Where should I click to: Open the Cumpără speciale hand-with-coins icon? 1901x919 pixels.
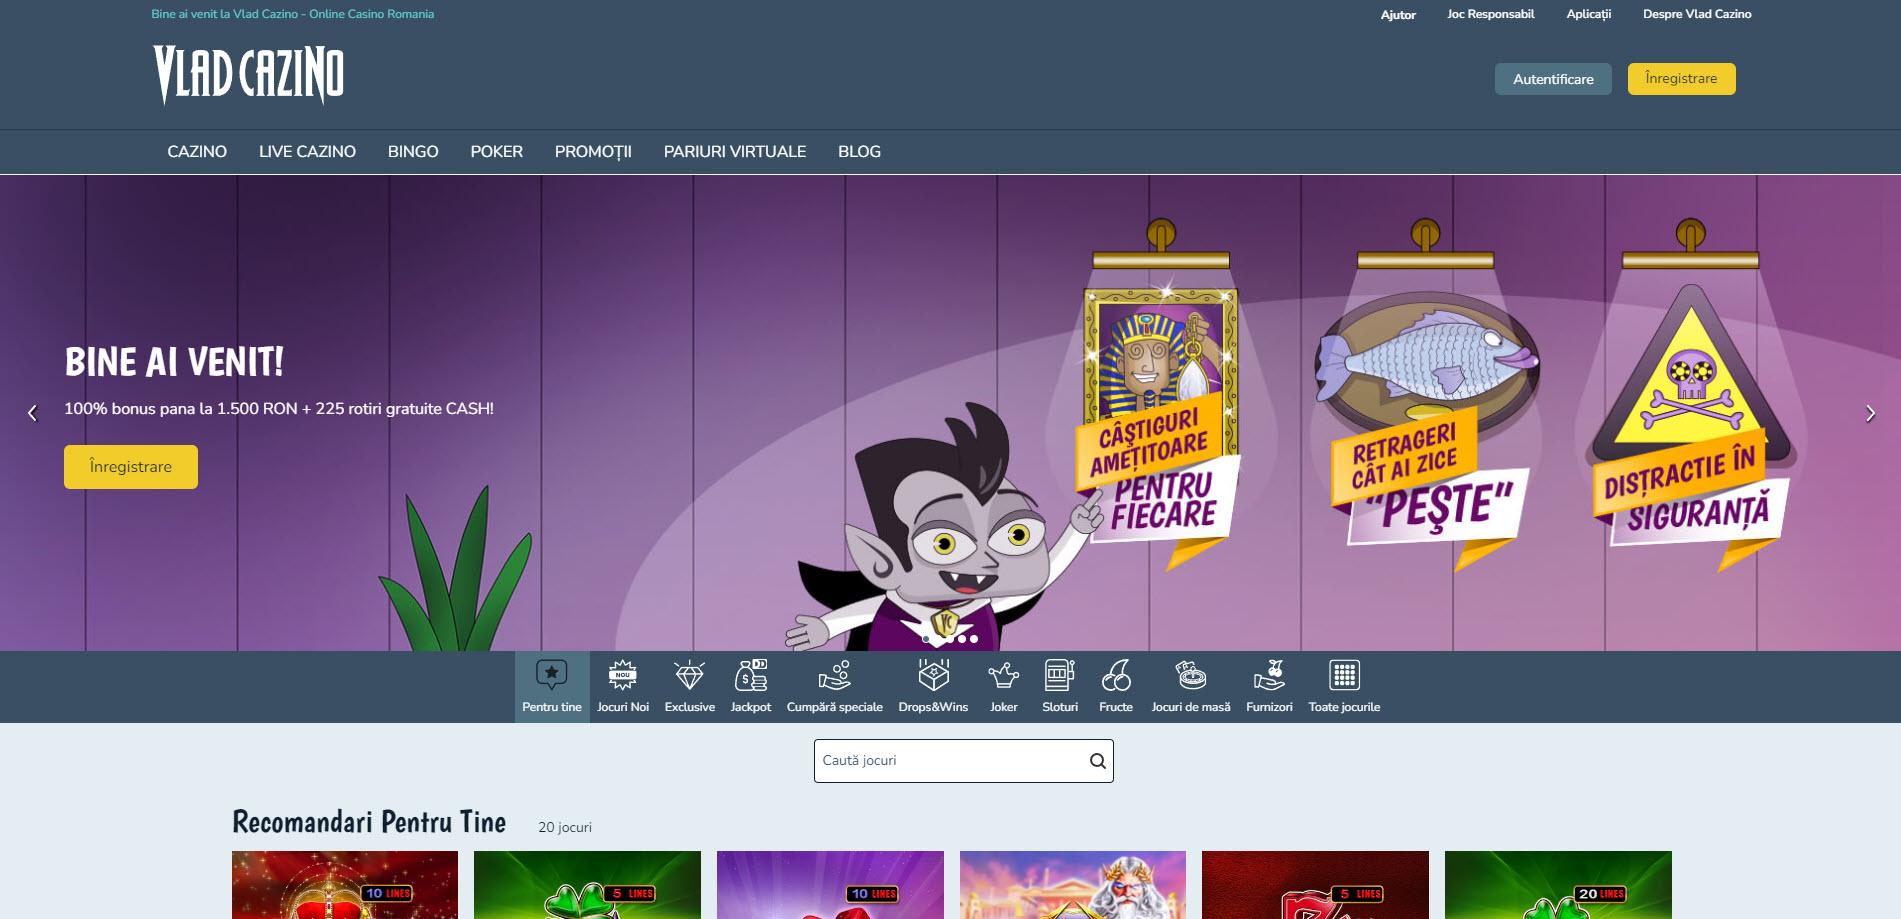pyautogui.click(x=835, y=675)
